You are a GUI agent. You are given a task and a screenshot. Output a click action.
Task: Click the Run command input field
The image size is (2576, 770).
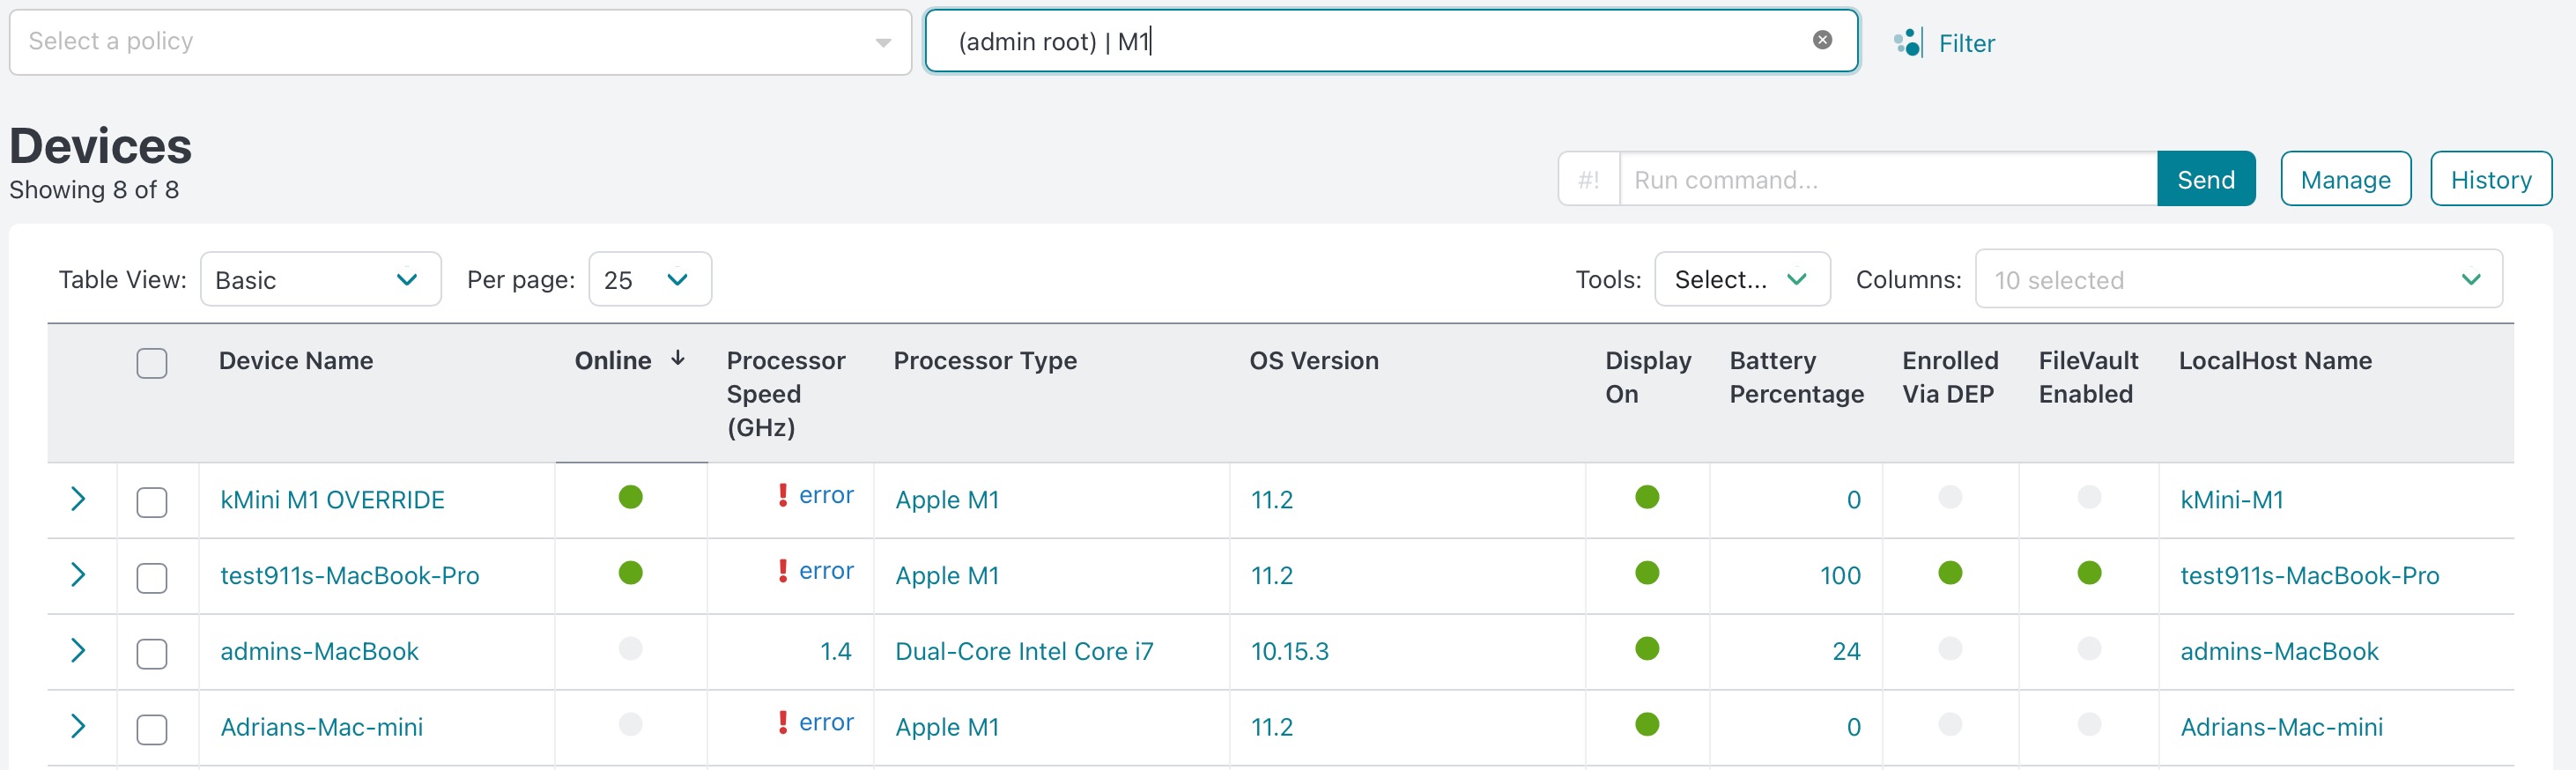point(1886,180)
